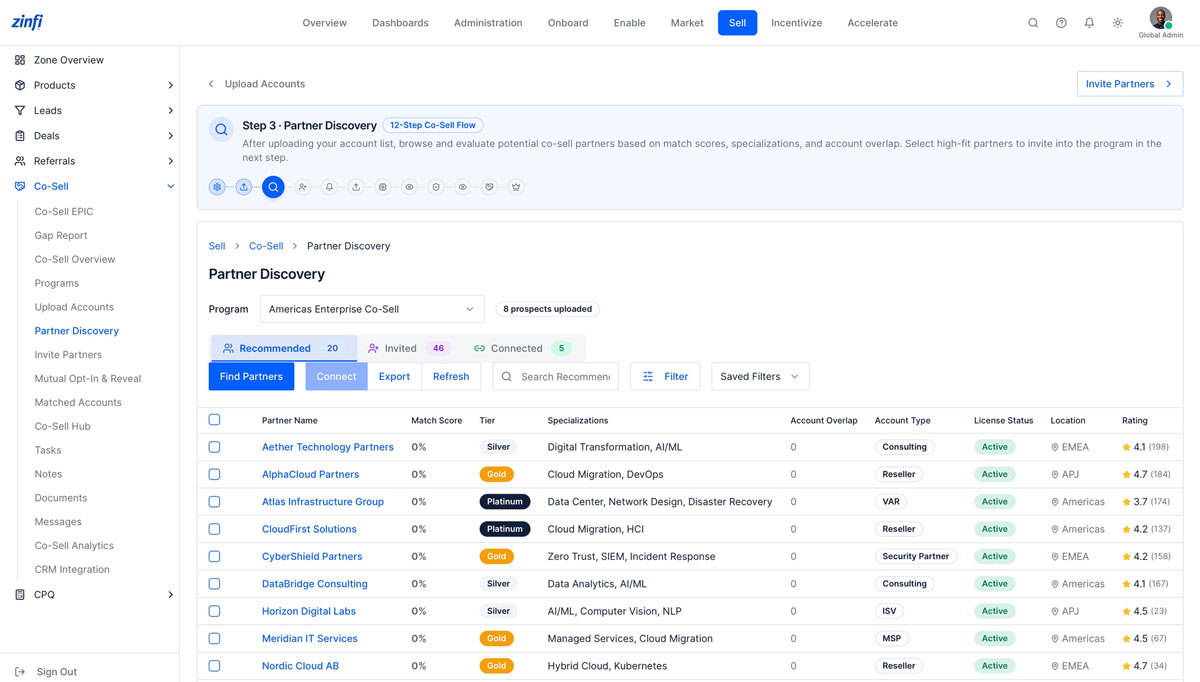
Task: Click the Invite Partners button
Action: tap(1130, 84)
